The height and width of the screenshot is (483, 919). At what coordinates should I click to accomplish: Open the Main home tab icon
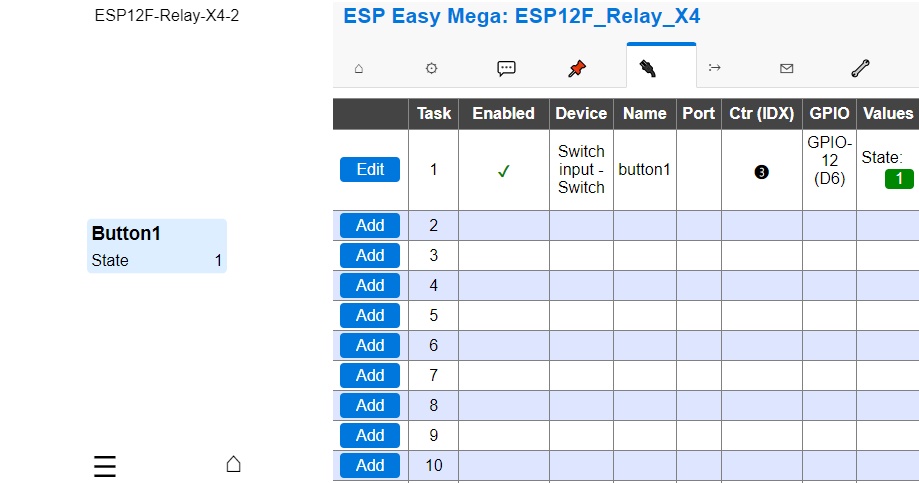[359, 69]
